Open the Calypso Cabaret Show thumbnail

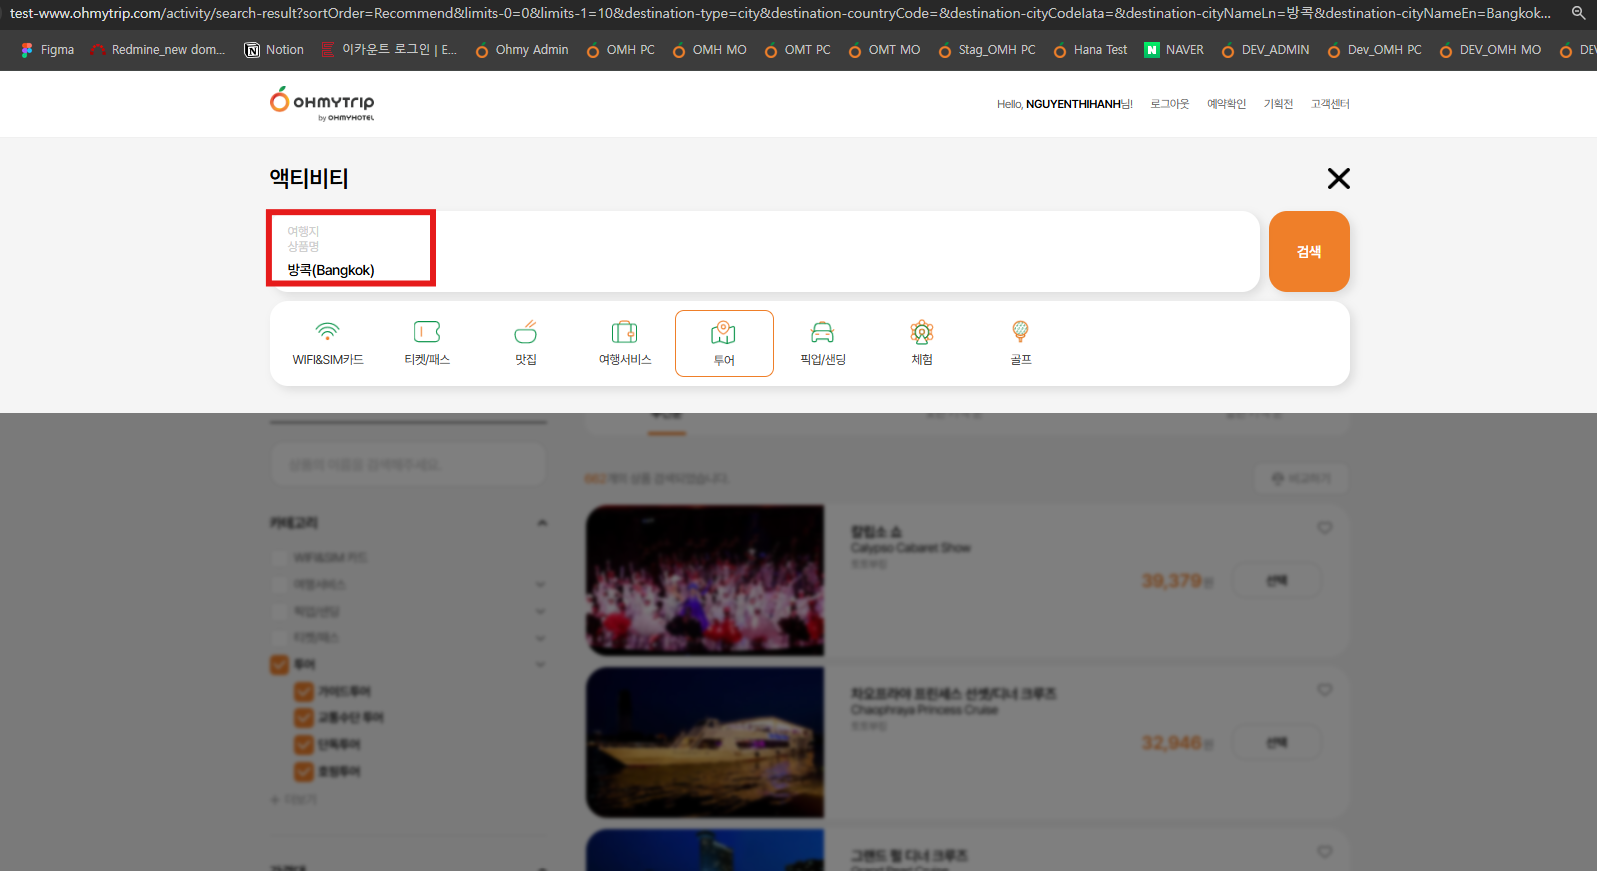click(x=705, y=581)
